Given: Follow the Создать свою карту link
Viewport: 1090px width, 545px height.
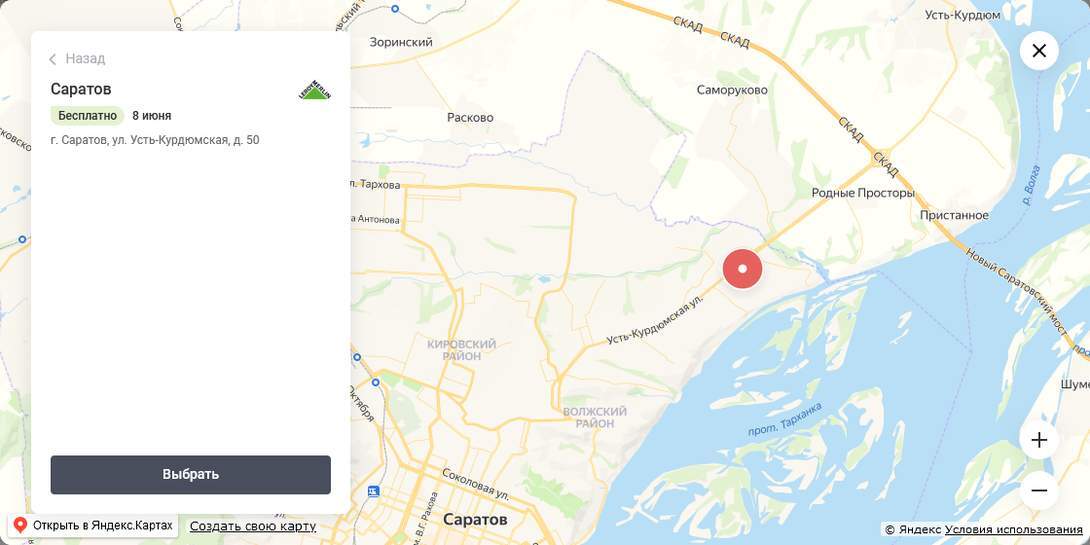Looking at the screenshot, I should [253, 526].
